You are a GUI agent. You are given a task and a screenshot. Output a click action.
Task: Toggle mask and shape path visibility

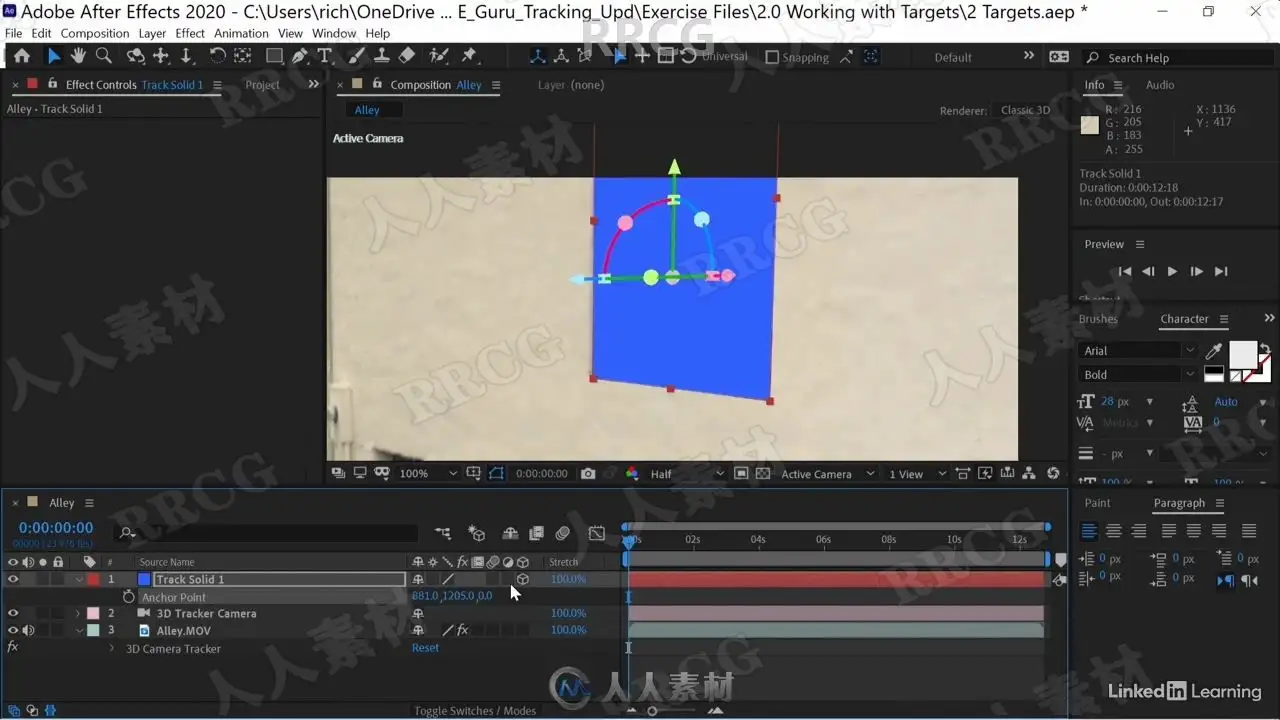coord(497,474)
